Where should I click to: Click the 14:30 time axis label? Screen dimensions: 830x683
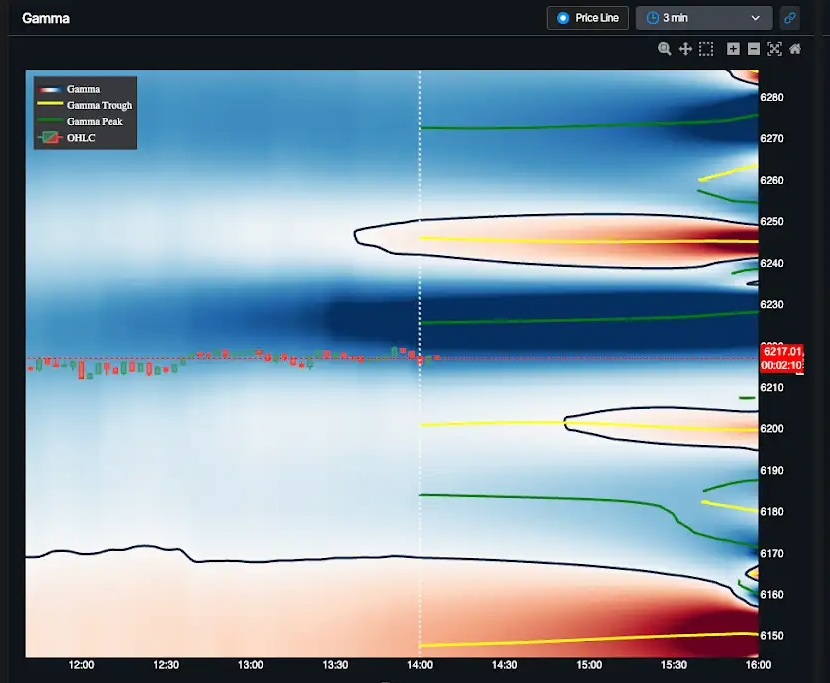[504, 665]
